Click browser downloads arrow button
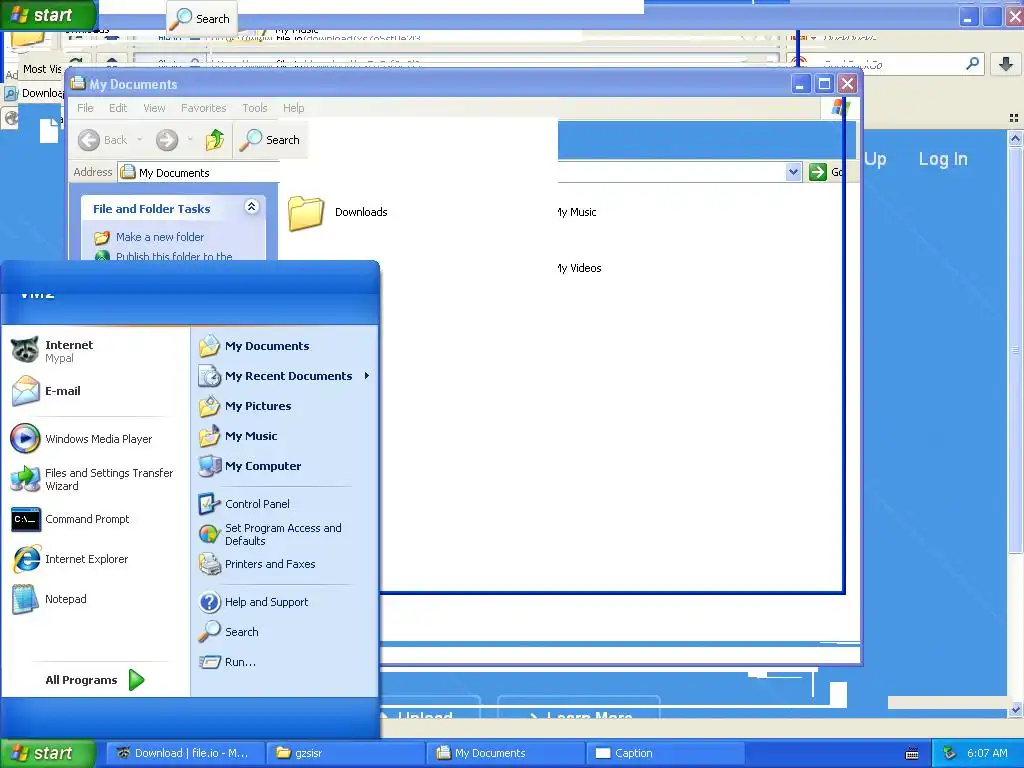Viewport: 1024px width, 768px height. click(1006, 64)
